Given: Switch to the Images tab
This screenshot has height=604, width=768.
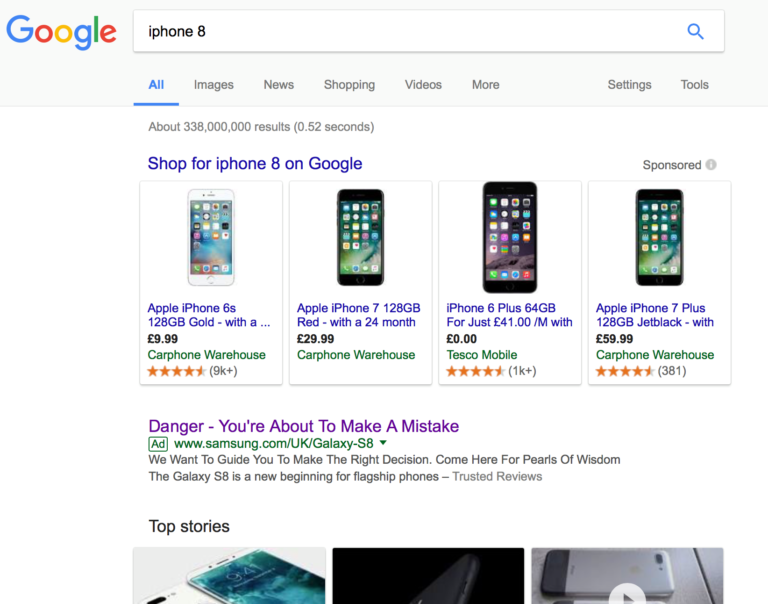Looking at the screenshot, I should click(213, 85).
